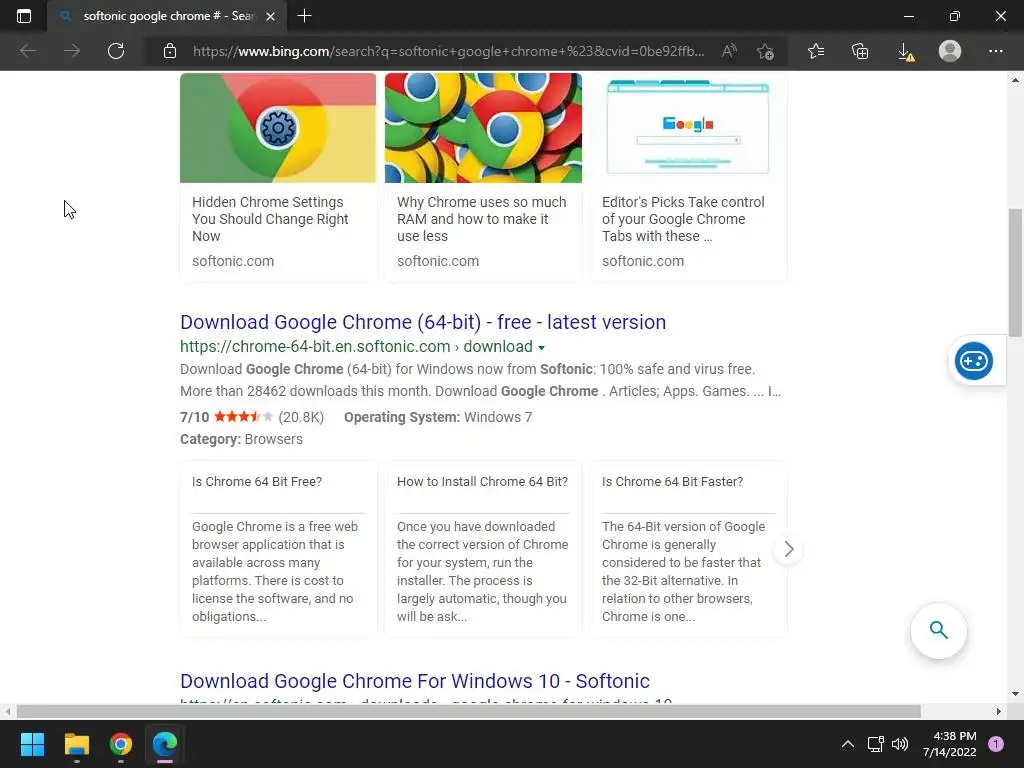Image resolution: width=1024 pixels, height=768 pixels.
Task: Select the softonic google chrome search tab
Action: 167,16
